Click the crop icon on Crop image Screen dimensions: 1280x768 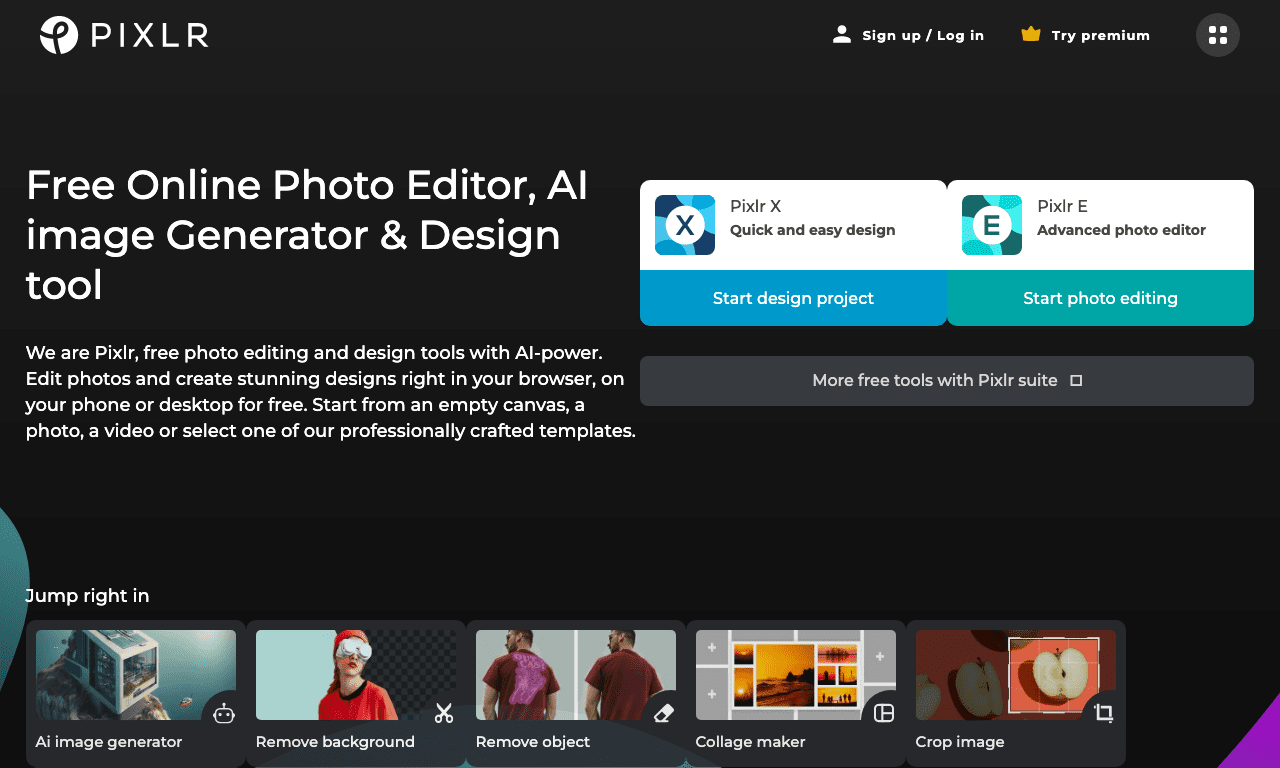(x=1104, y=713)
